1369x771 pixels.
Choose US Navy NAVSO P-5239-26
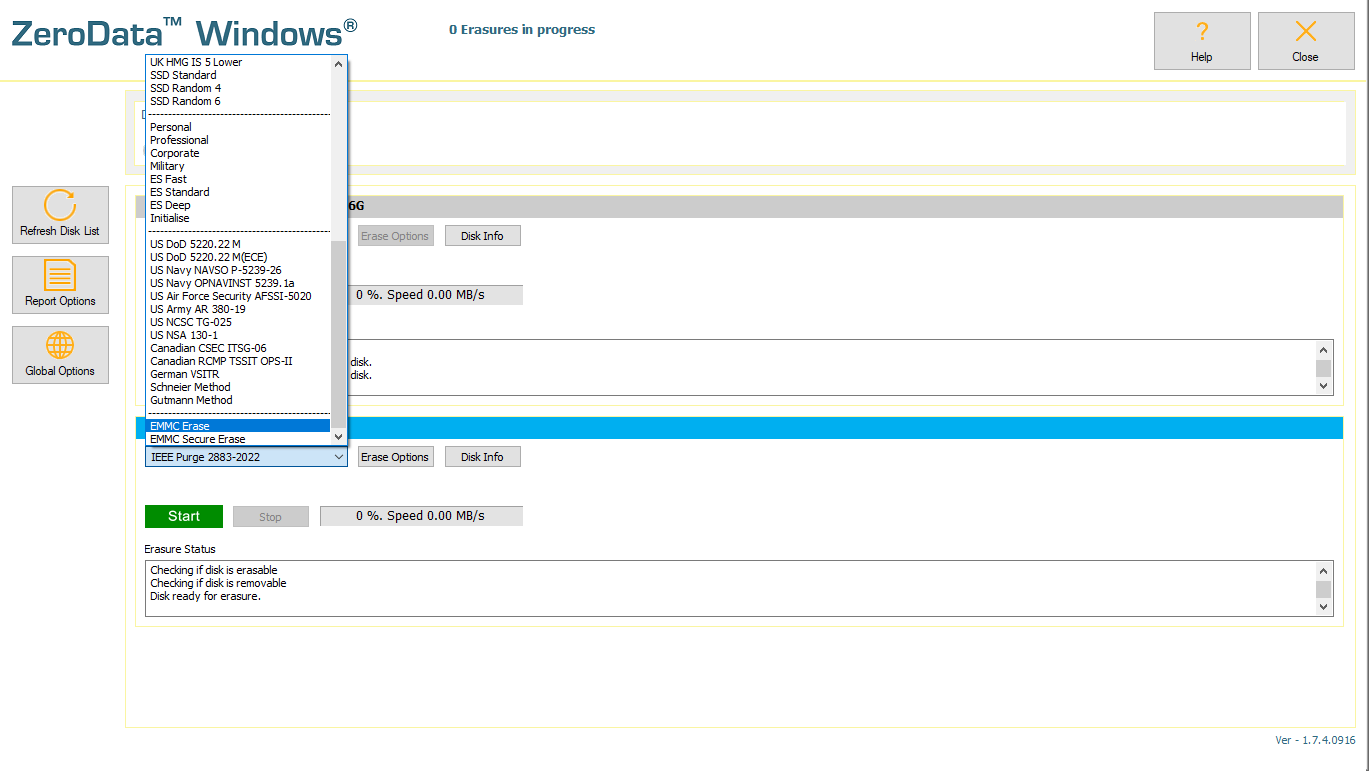[x=238, y=270]
